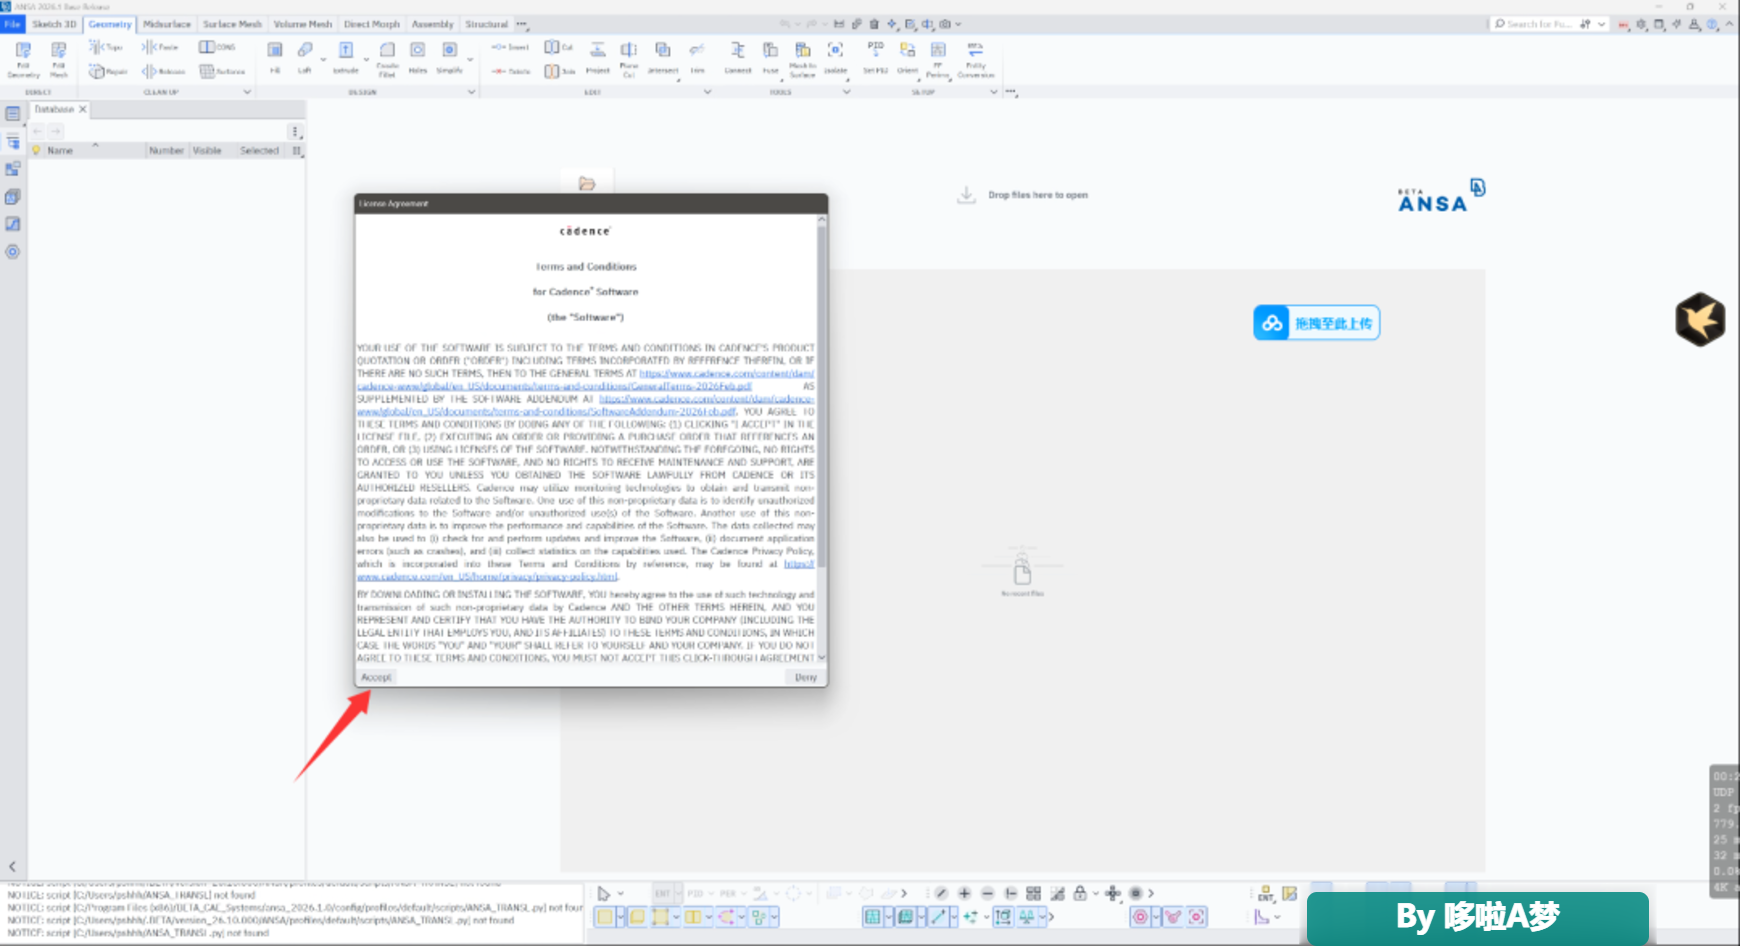Click the gear icon in left sidebar

point(13,252)
